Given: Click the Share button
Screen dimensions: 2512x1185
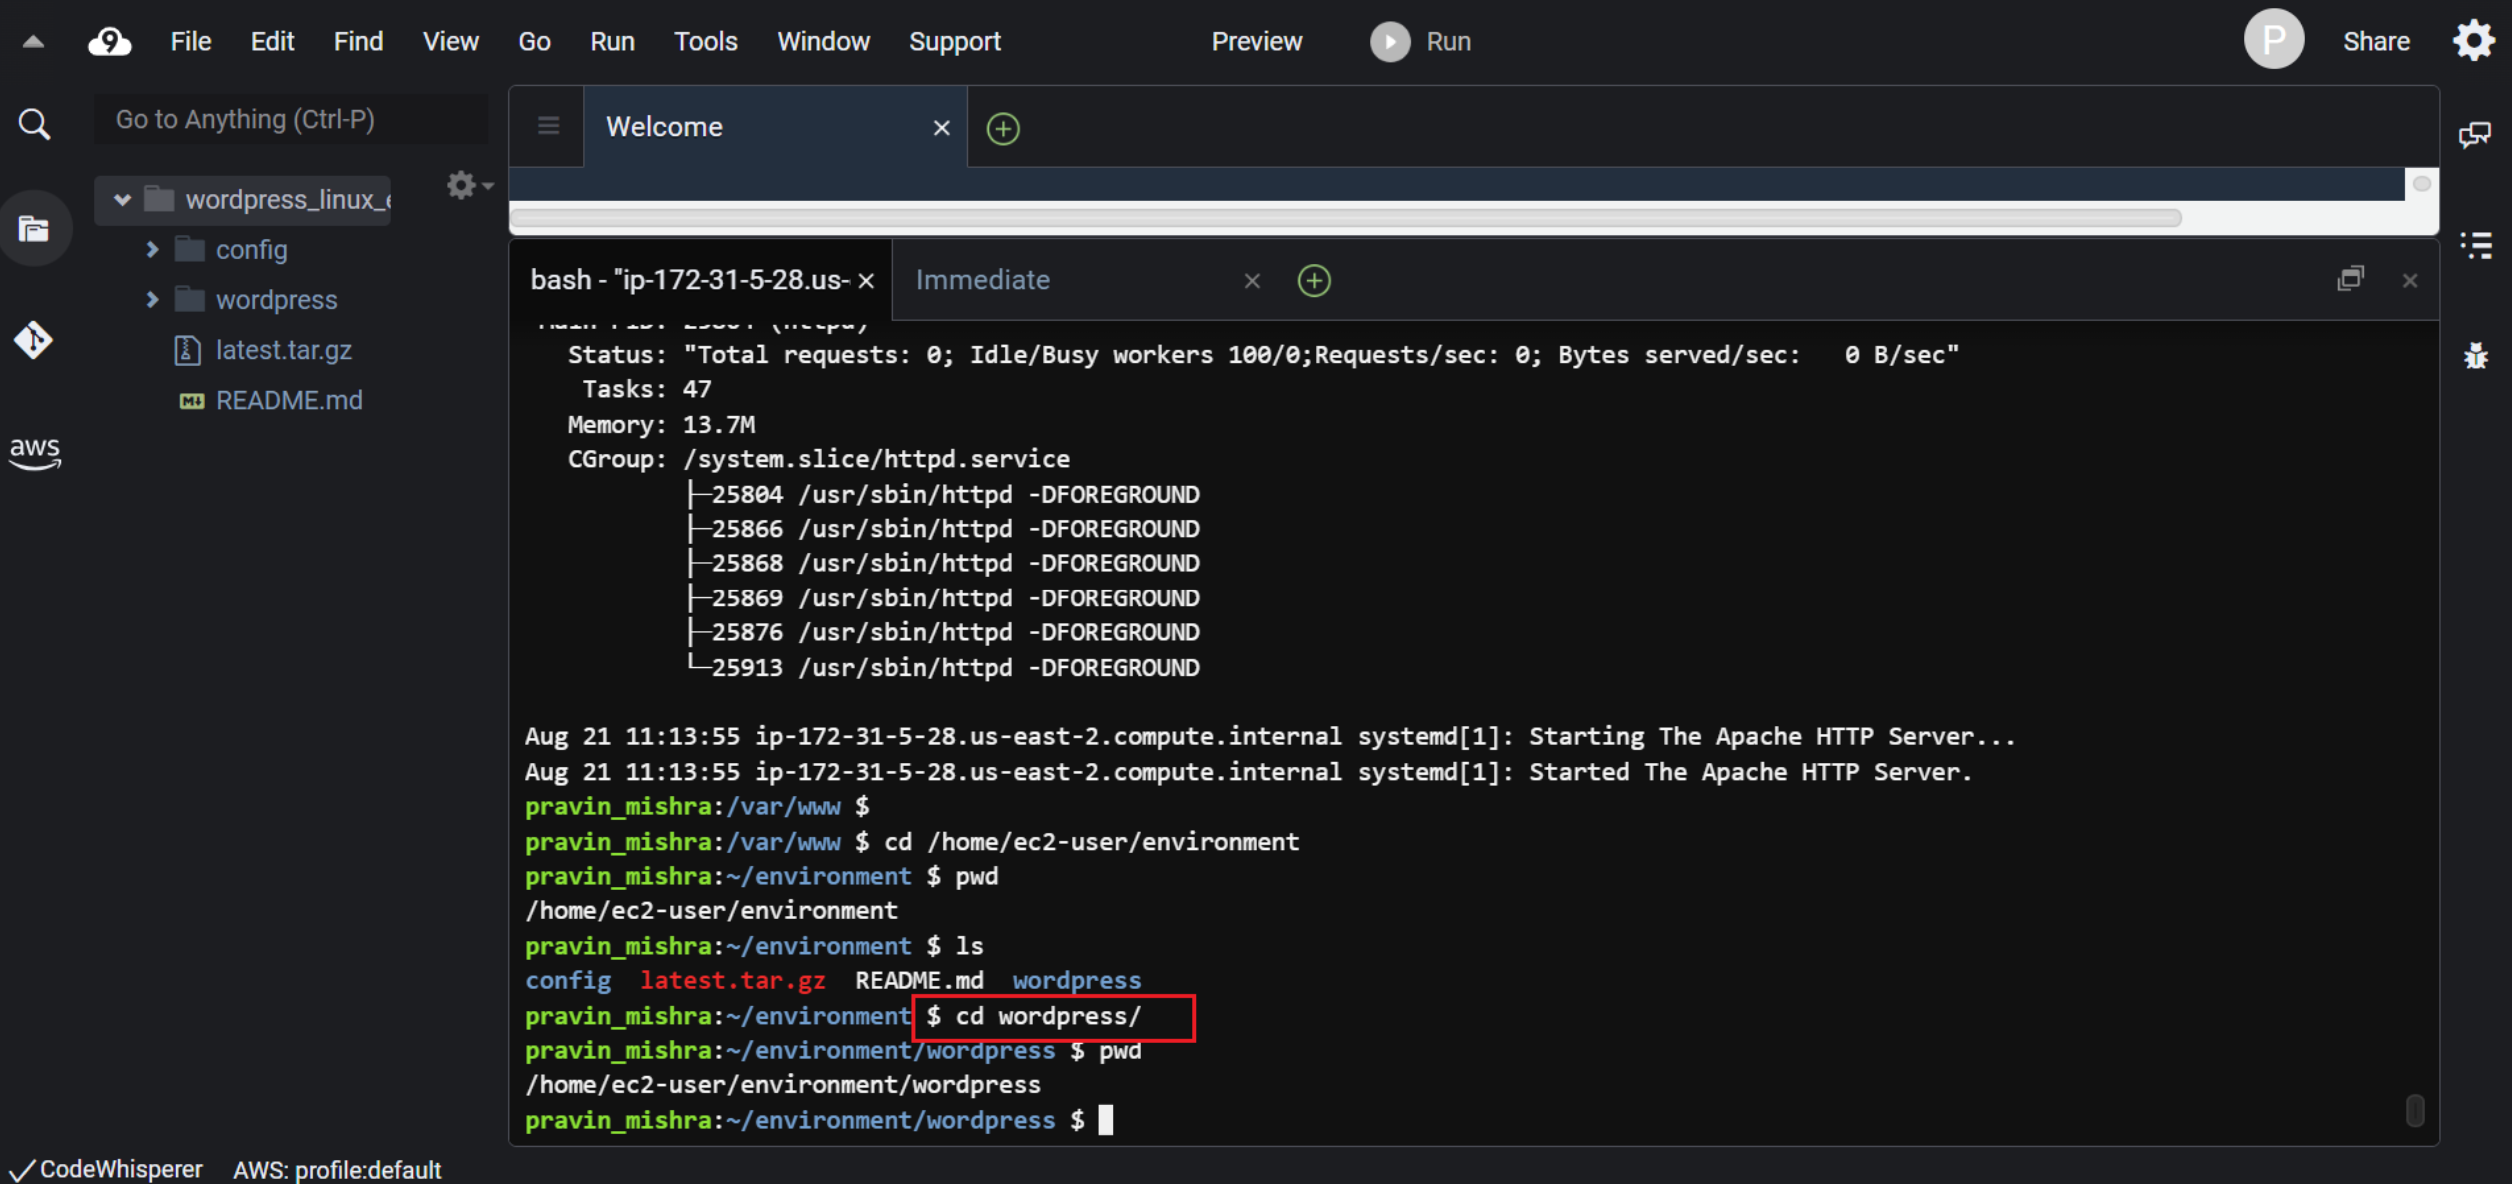Looking at the screenshot, I should [2376, 41].
